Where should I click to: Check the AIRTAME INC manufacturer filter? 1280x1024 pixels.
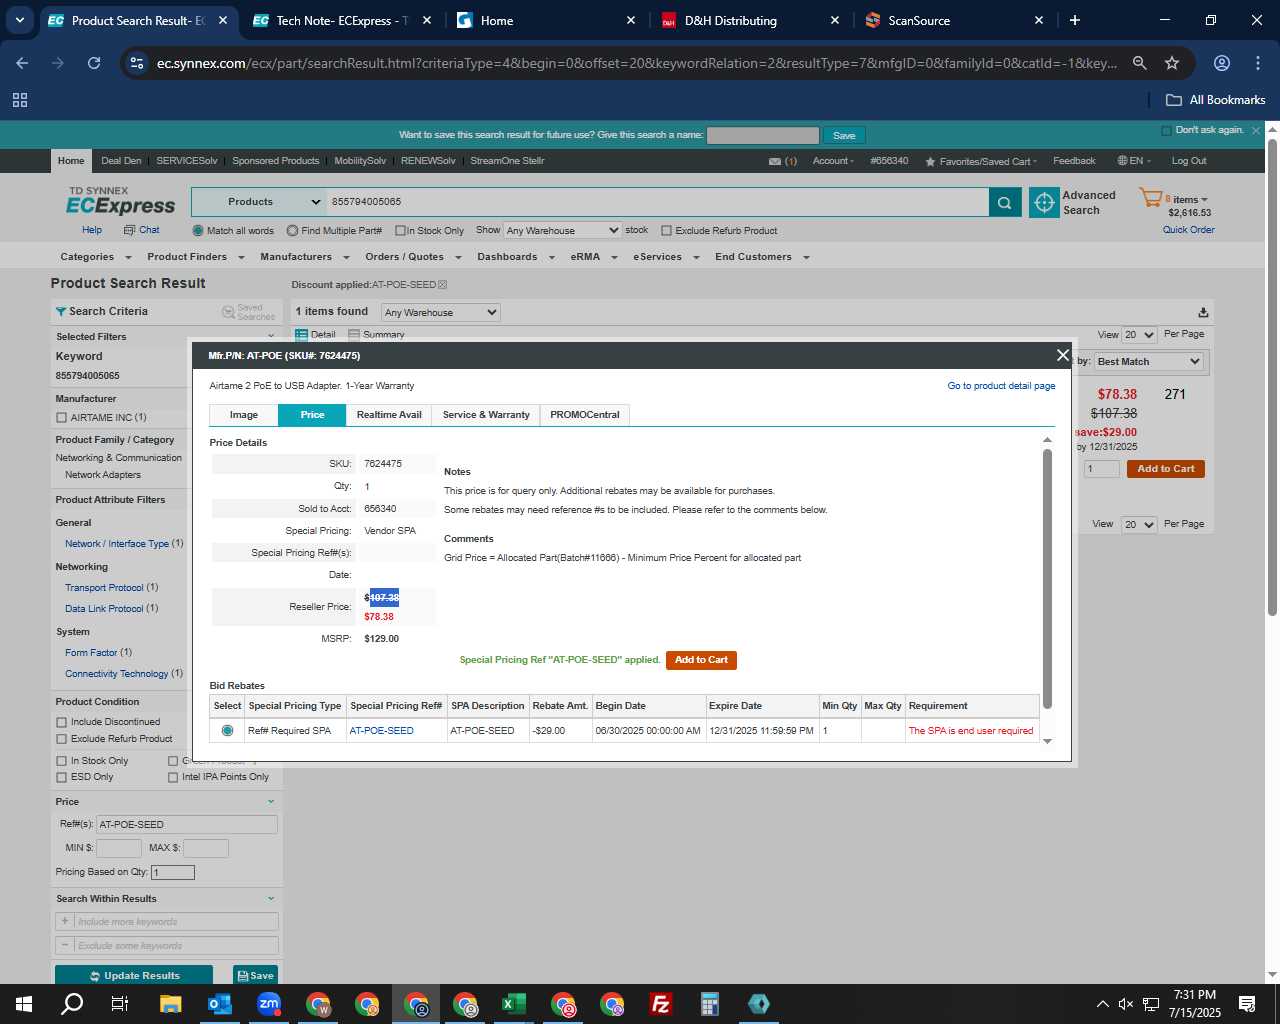coord(62,418)
